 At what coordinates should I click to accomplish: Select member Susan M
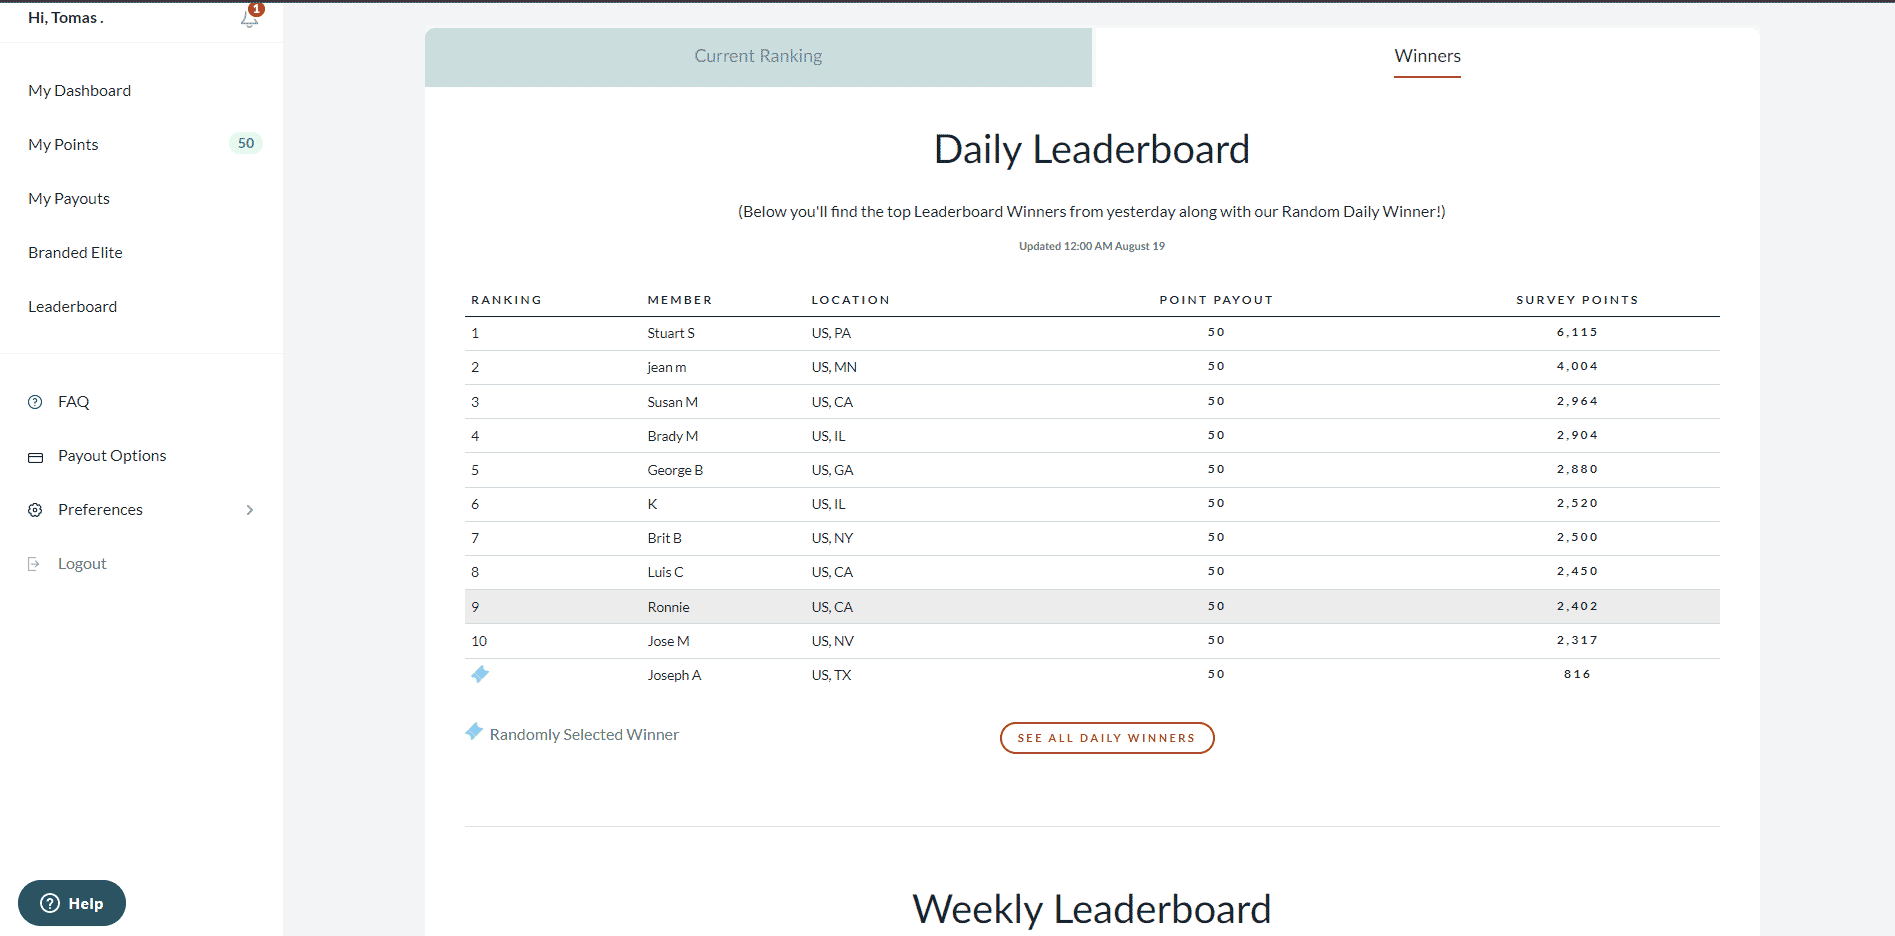pos(673,403)
